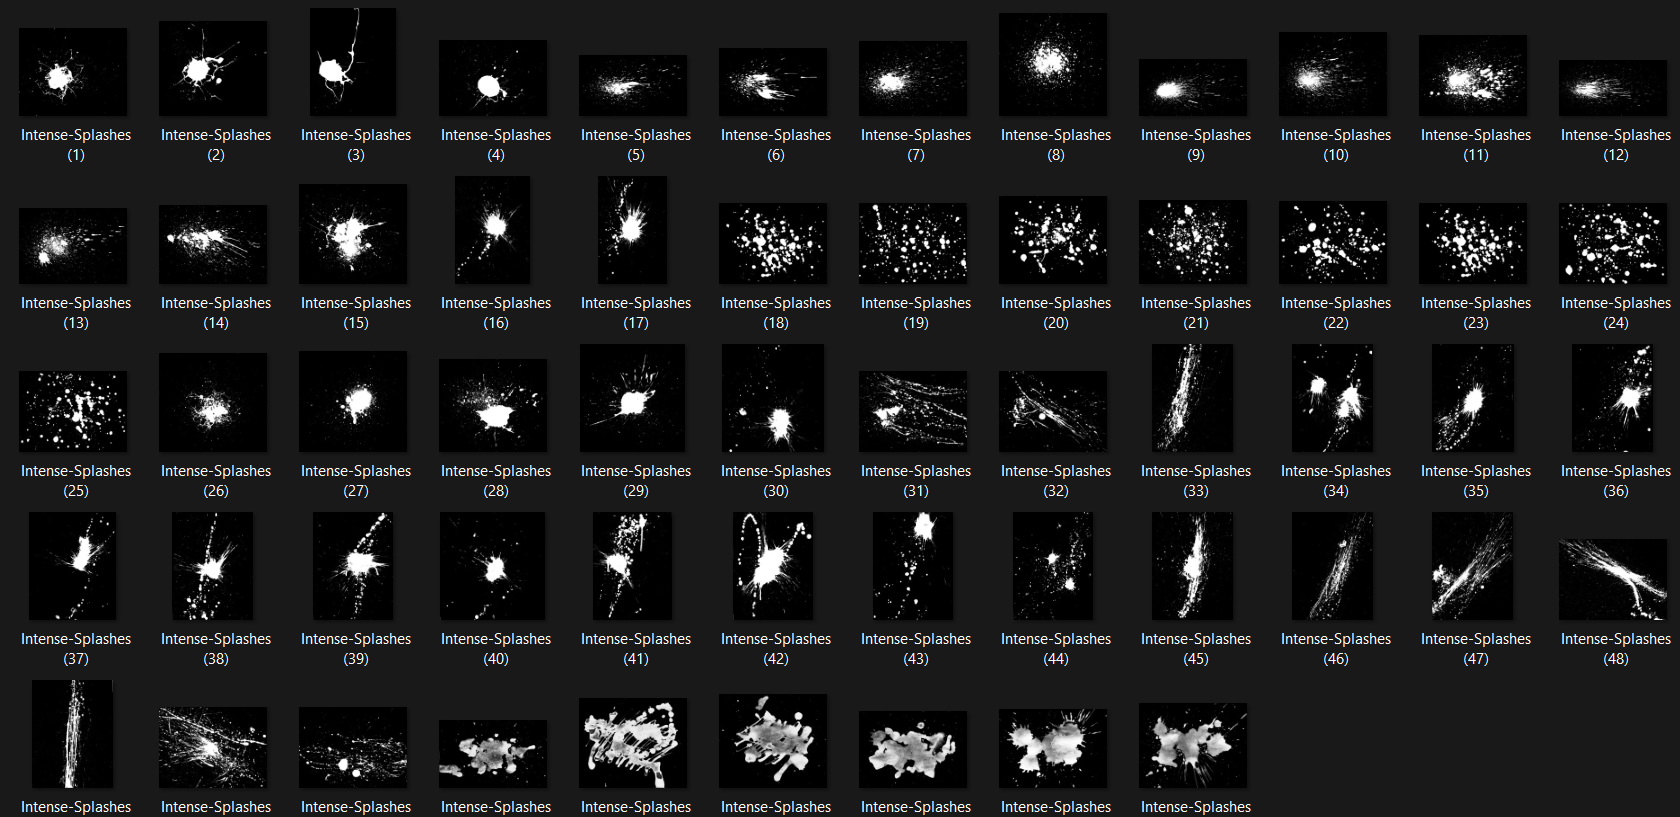Select the Intense-Splashes (31) streaks thumbnail
This screenshot has height=817, width=1680.
pos(913,410)
